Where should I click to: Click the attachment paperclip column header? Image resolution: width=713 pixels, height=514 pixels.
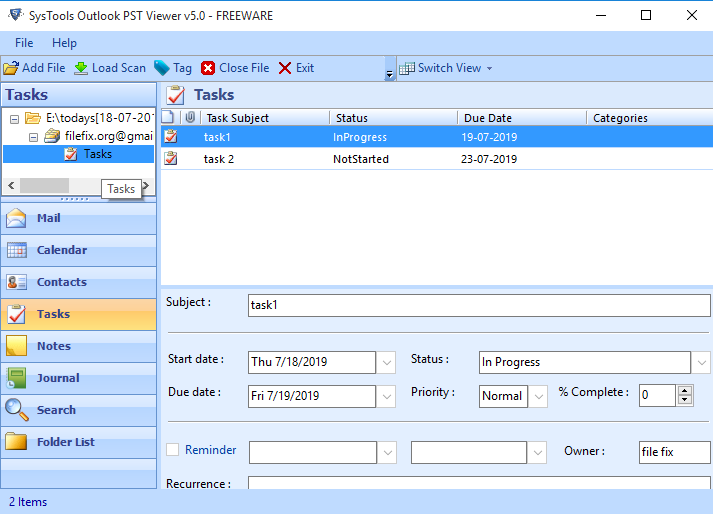(190, 117)
